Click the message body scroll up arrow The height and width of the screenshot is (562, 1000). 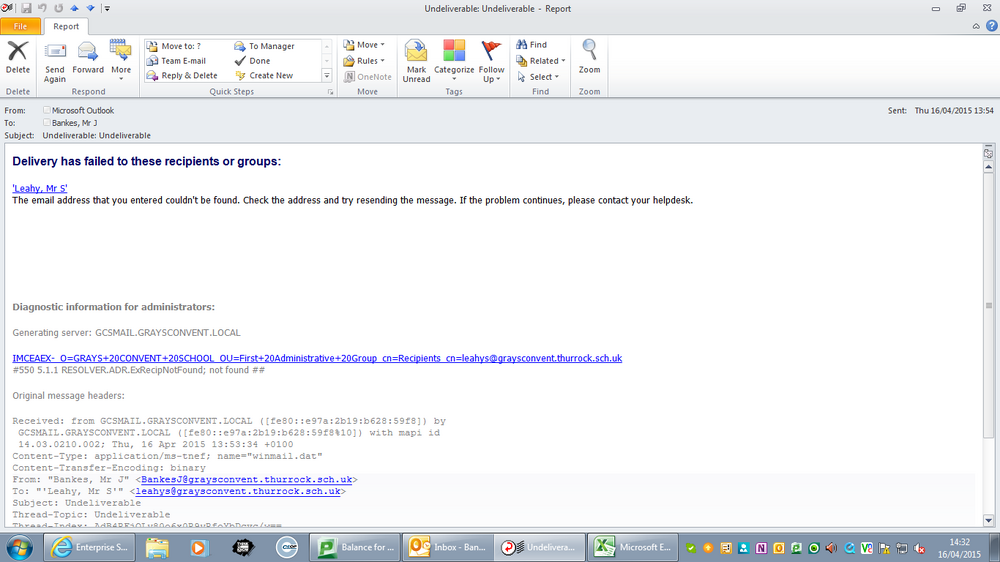point(989,167)
